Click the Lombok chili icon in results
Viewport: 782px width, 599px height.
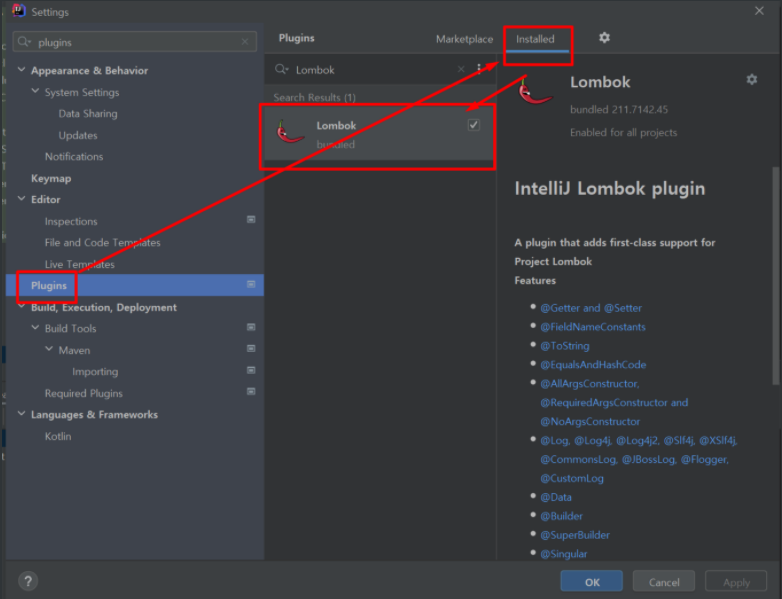click(290, 132)
